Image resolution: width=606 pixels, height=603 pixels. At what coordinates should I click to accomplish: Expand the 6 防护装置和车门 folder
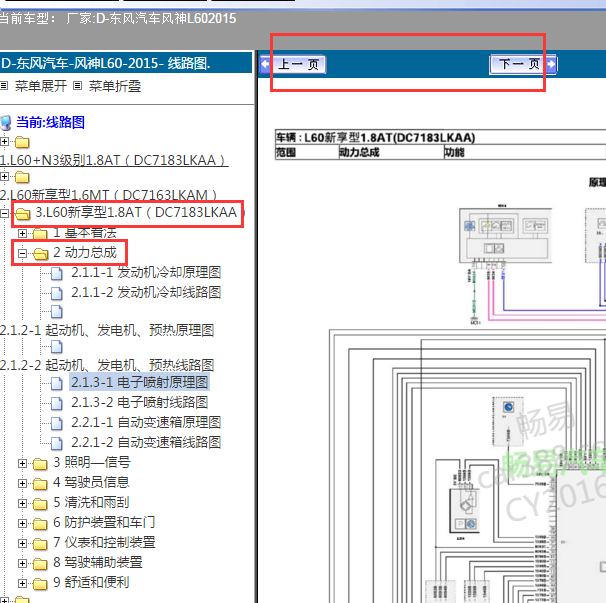(x=22, y=524)
